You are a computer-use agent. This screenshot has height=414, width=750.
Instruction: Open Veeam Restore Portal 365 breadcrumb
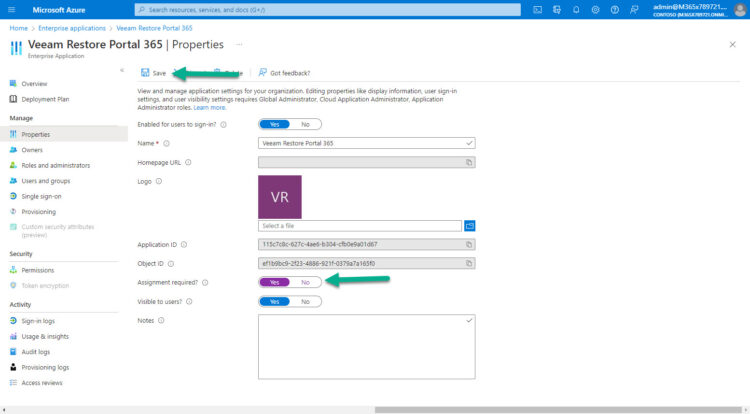154,28
